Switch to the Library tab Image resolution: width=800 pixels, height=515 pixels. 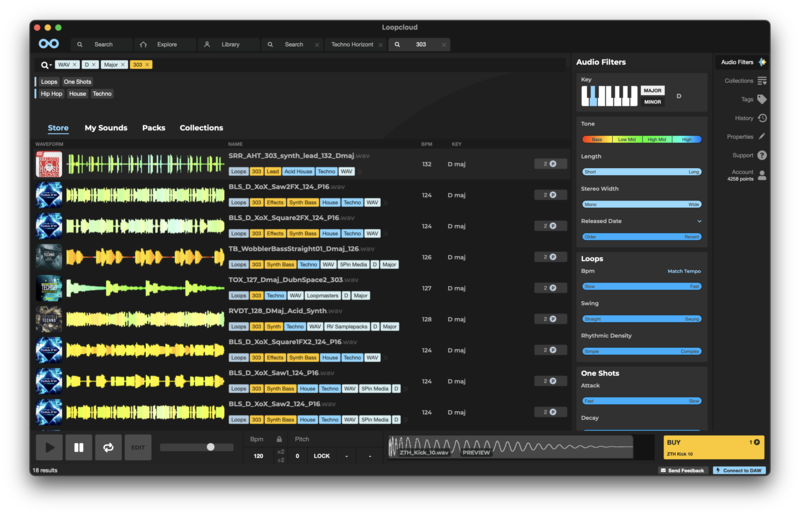(229, 44)
